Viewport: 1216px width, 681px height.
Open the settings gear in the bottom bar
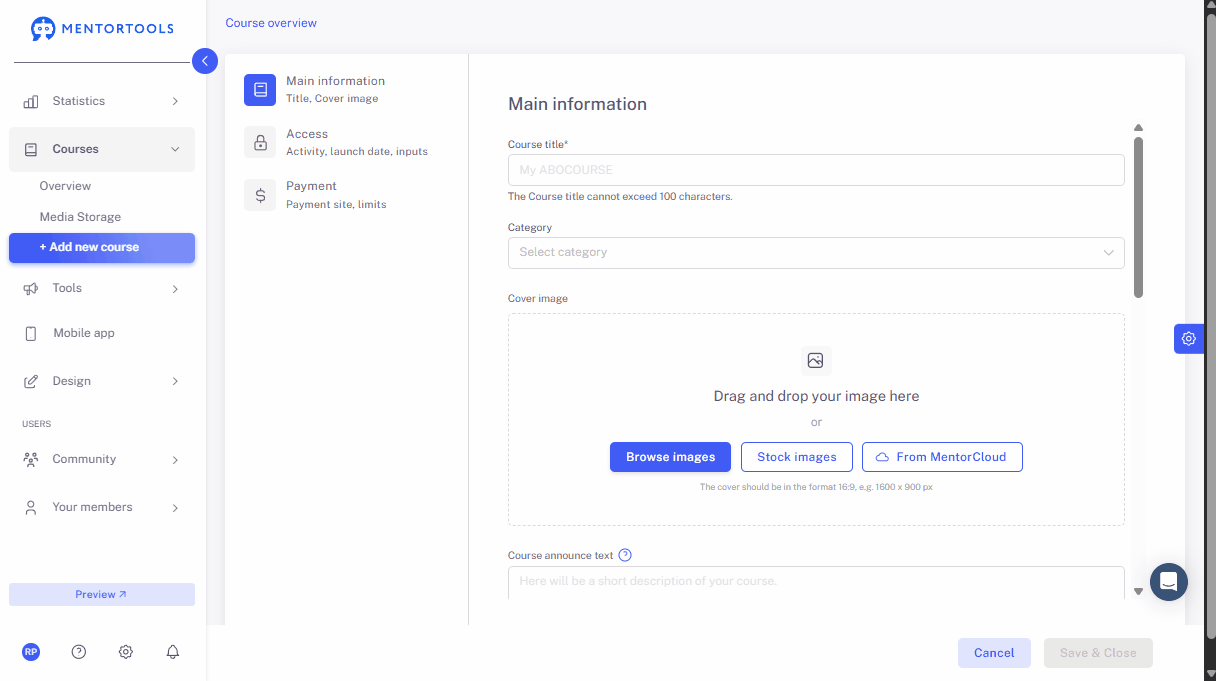[x=126, y=652]
